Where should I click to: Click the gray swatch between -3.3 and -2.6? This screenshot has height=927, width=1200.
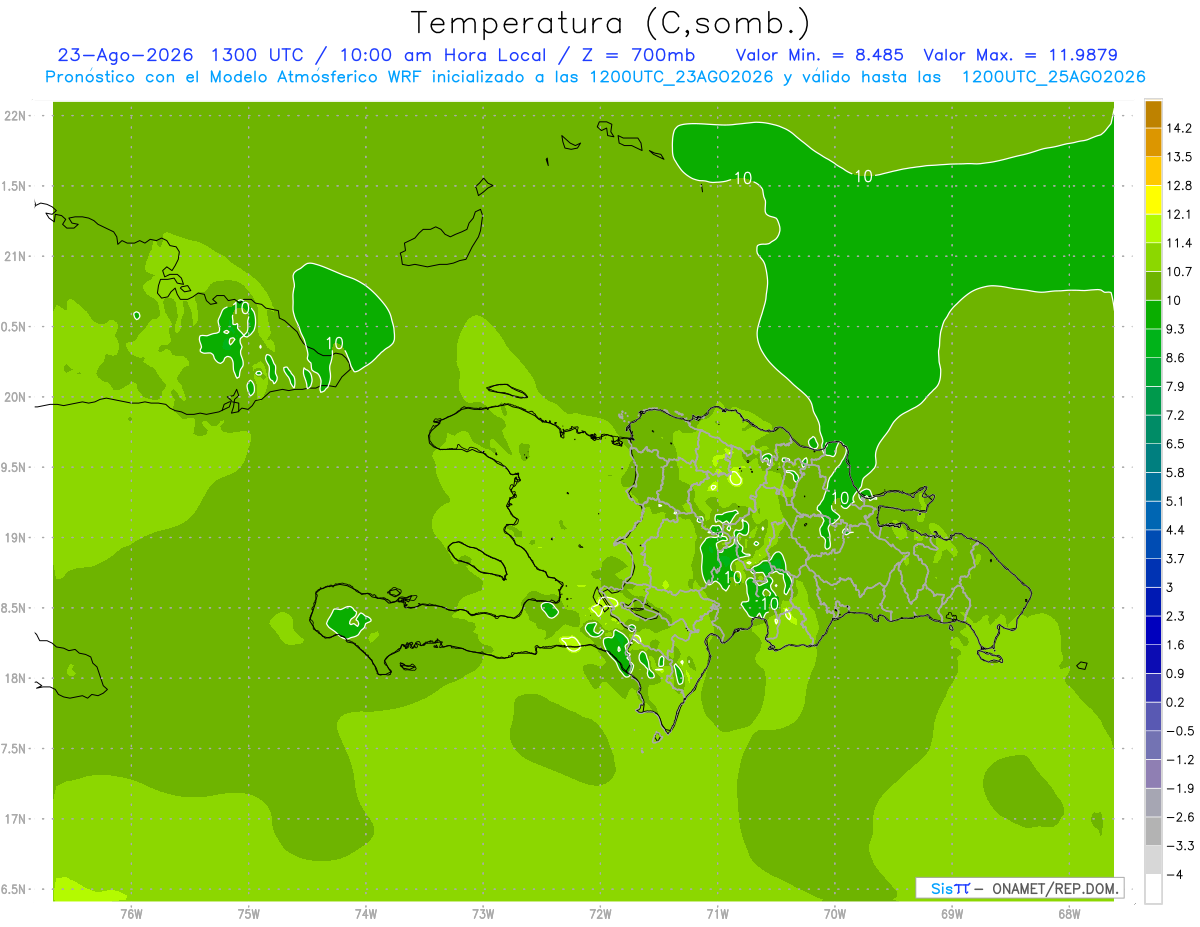tap(1153, 831)
